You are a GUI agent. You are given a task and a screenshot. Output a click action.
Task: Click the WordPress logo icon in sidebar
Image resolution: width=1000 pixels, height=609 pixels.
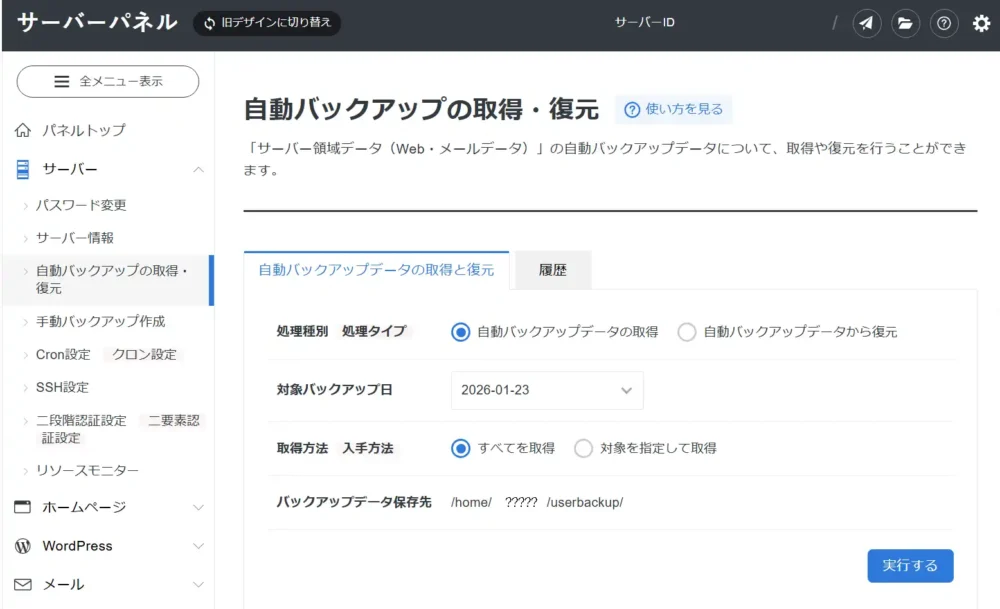(x=22, y=546)
